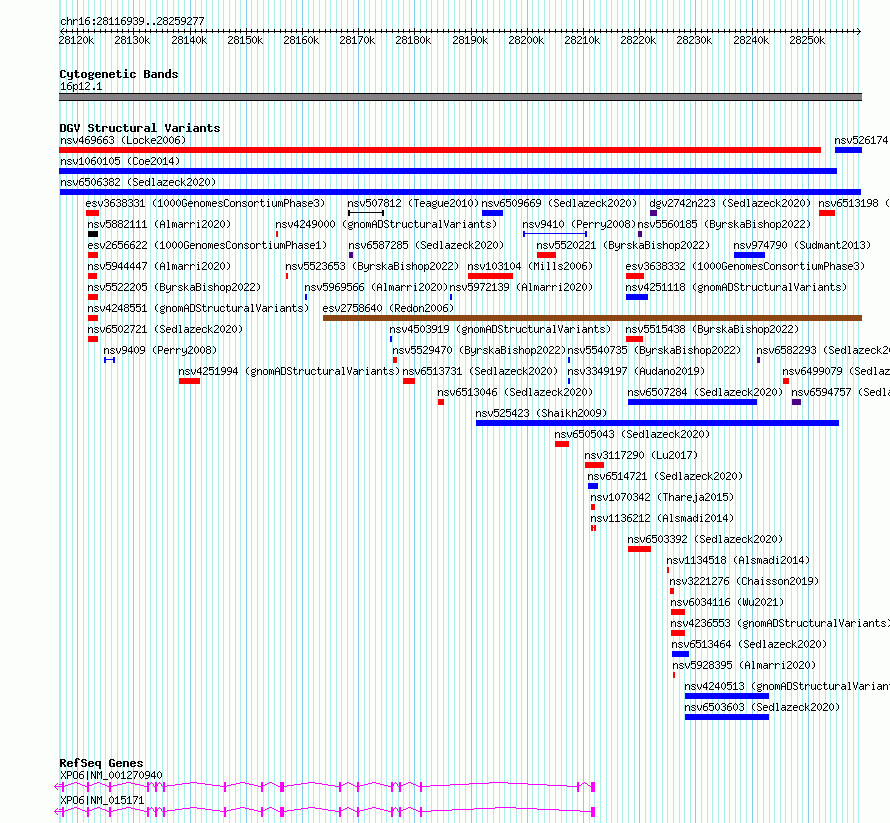Open the nsv526174 variant label

click(860, 140)
